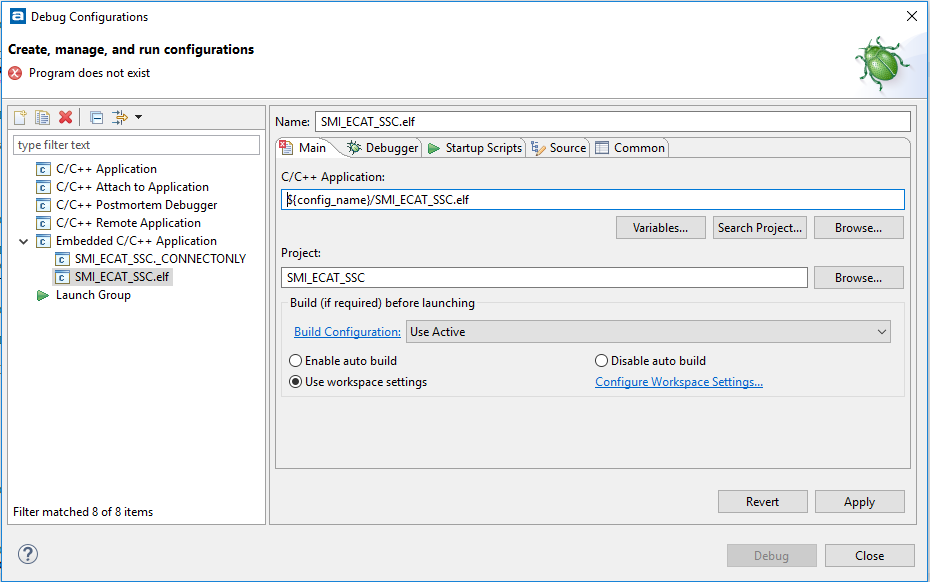
Task: Enable auto build radio button
Action: (x=296, y=361)
